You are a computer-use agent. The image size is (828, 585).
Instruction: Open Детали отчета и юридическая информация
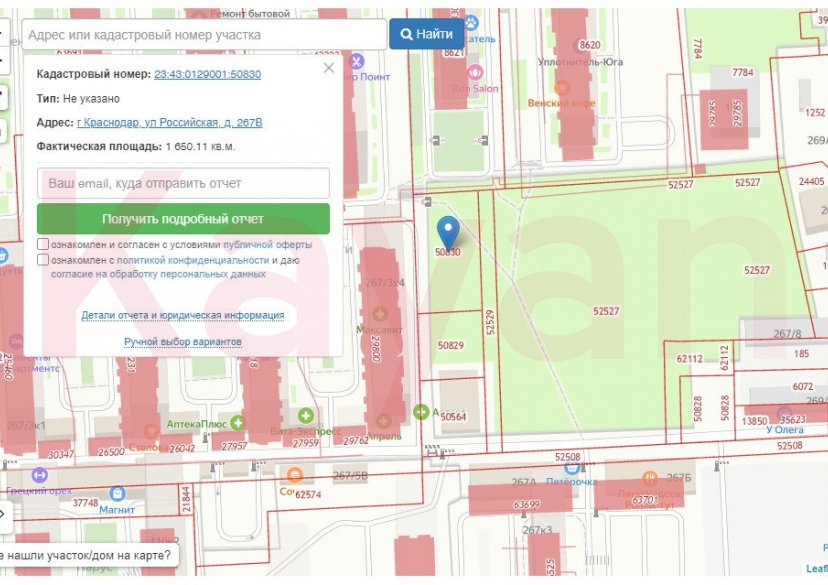coord(183,315)
